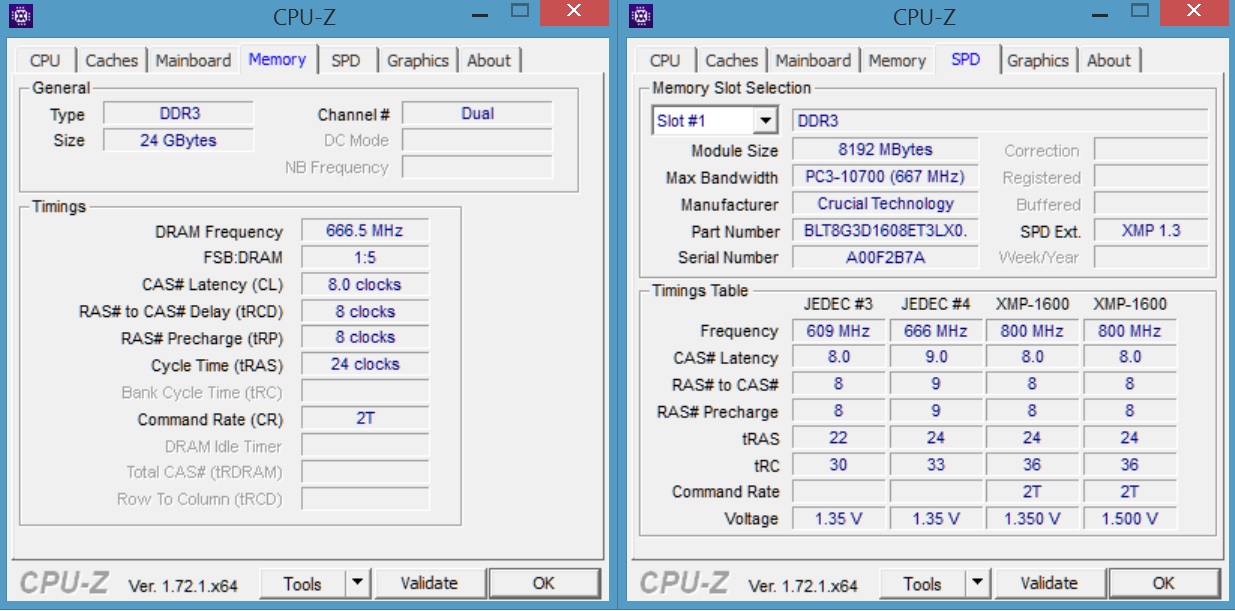Screen dimensions: 1235x611
Task: Switch to Caches tab in left window
Action: point(111,60)
